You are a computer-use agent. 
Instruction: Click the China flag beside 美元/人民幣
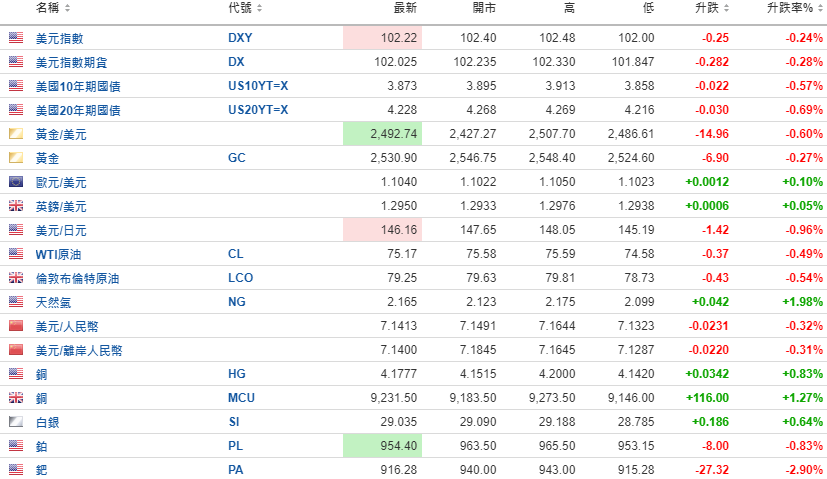[15, 326]
